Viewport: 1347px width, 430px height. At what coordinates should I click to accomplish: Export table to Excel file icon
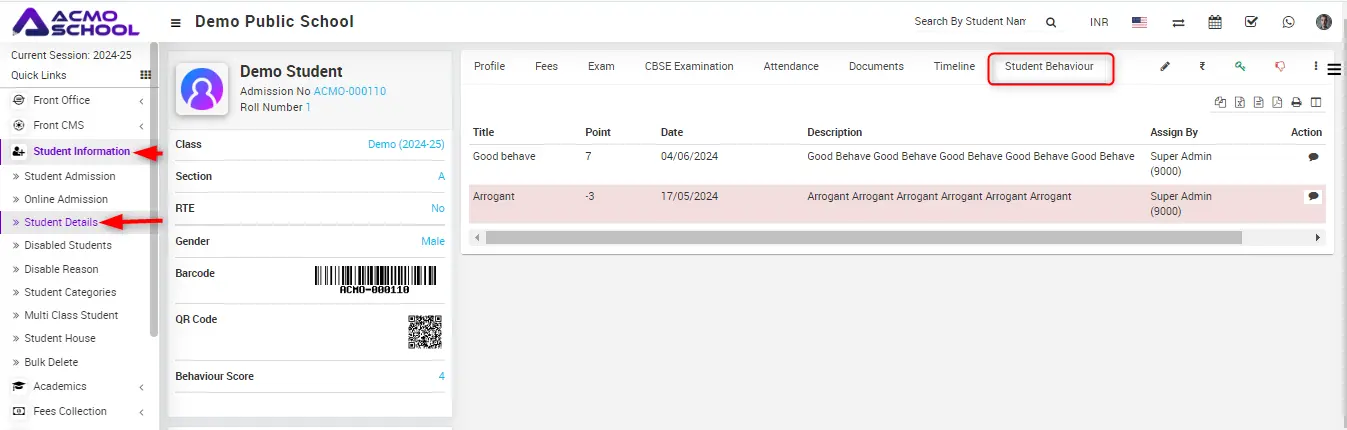point(1239,102)
